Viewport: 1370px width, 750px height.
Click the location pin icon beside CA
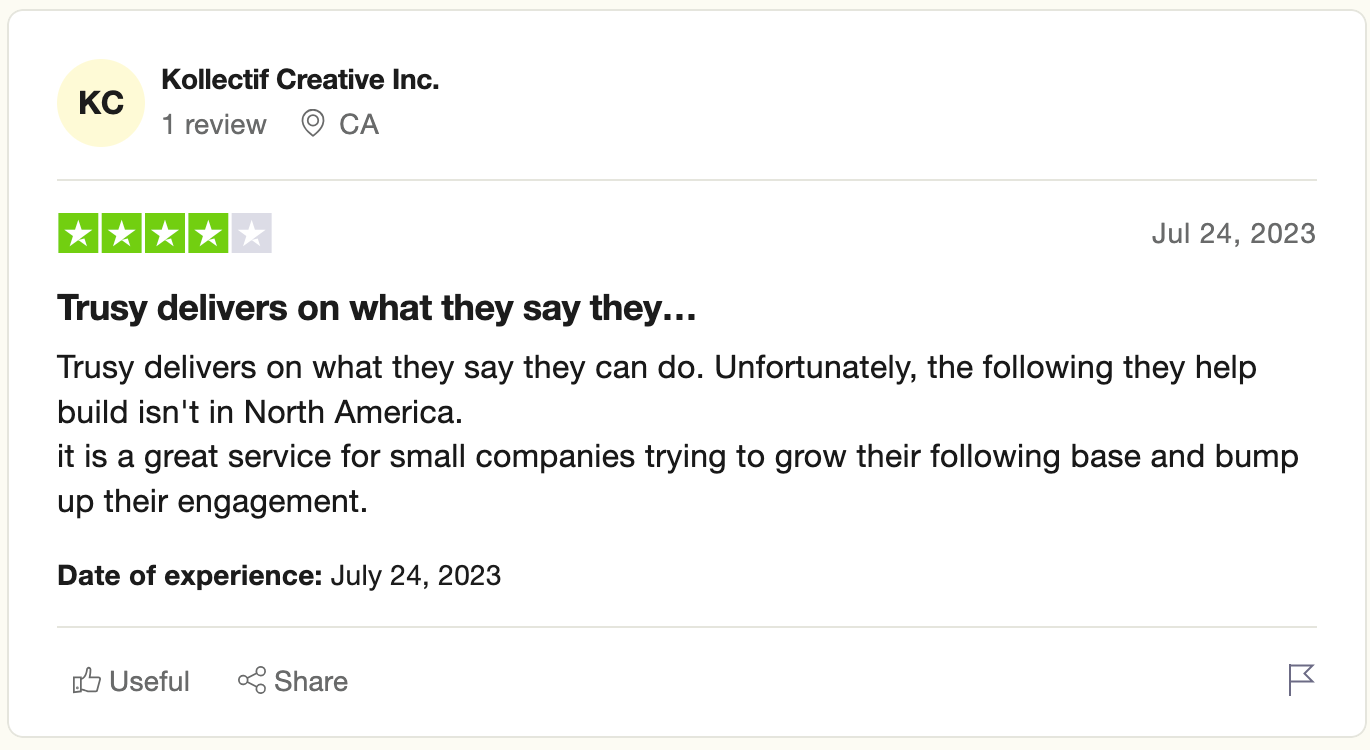click(x=313, y=124)
